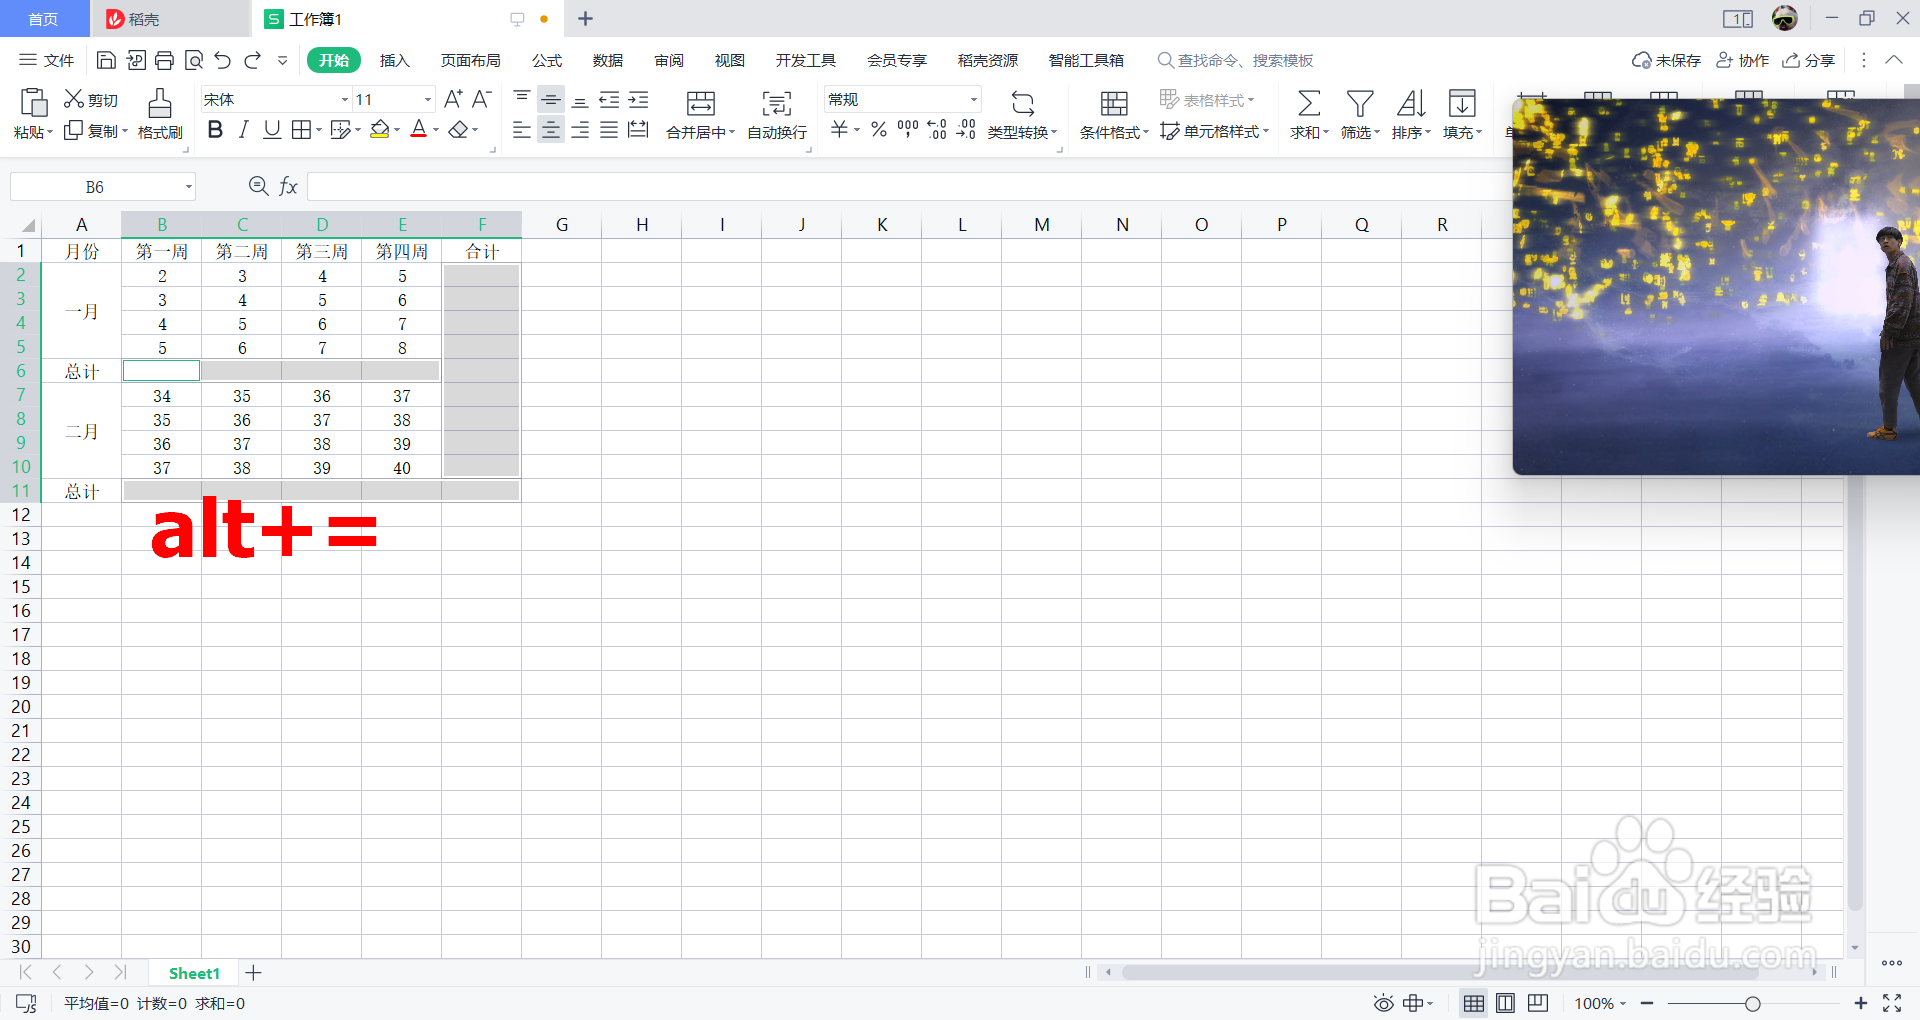Click the Type Conversion (类型转换) icon
Viewport: 1920px width, 1020px height.
(x=1023, y=103)
